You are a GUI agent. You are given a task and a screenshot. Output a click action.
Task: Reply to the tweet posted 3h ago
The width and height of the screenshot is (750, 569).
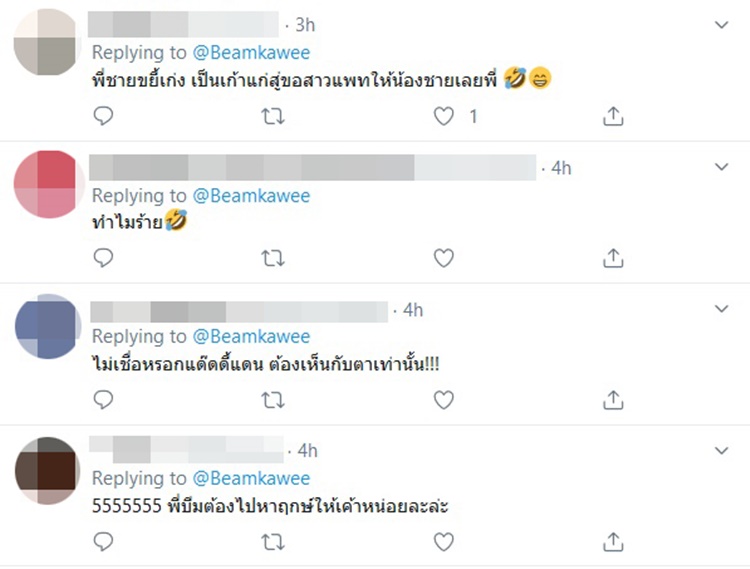click(x=103, y=117)
